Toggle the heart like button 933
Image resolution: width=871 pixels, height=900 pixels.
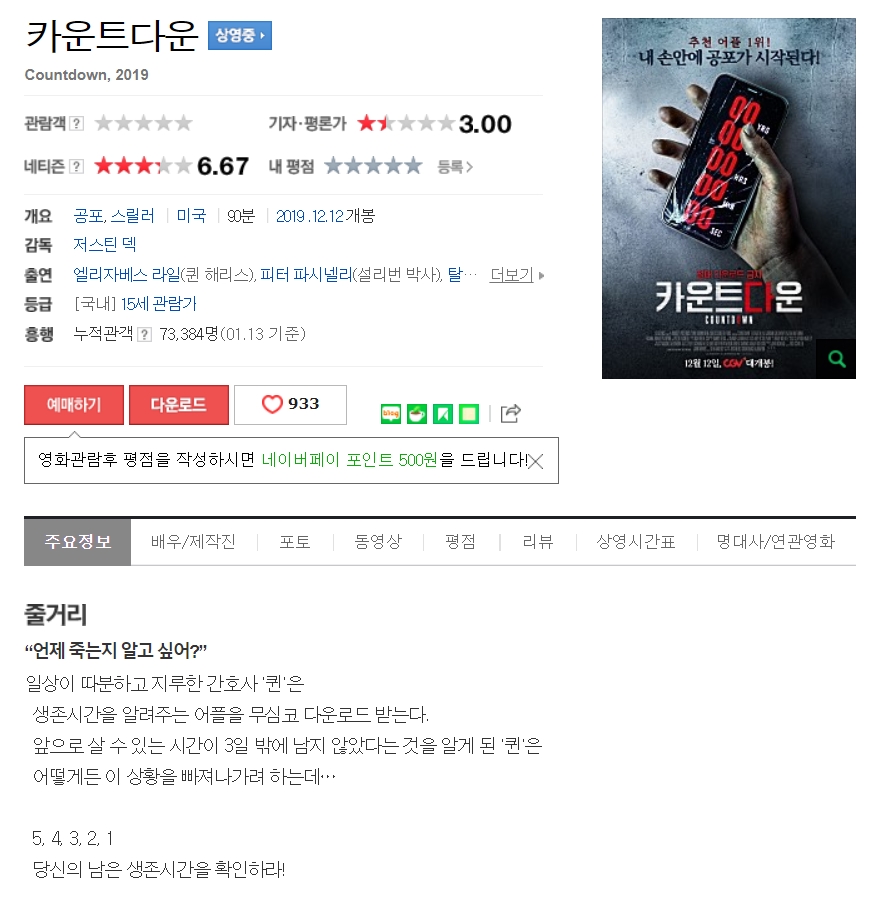(291, 405)
